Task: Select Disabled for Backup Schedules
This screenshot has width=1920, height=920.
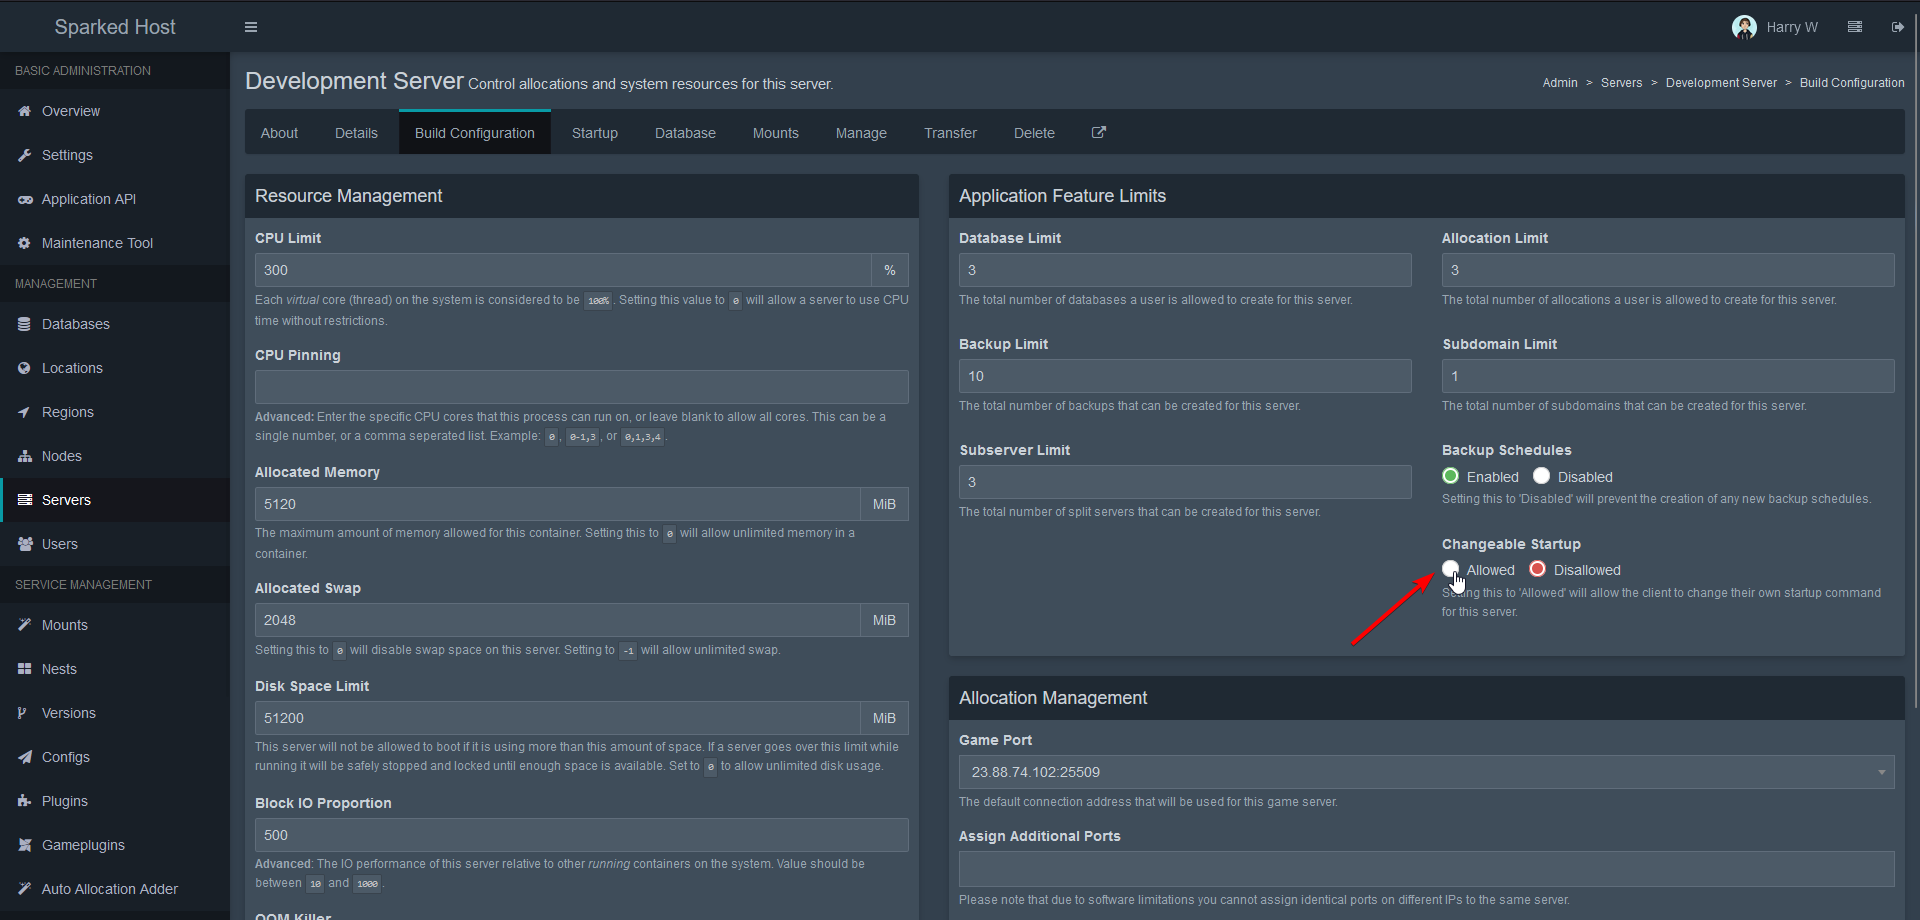Action: point(1542,475)
